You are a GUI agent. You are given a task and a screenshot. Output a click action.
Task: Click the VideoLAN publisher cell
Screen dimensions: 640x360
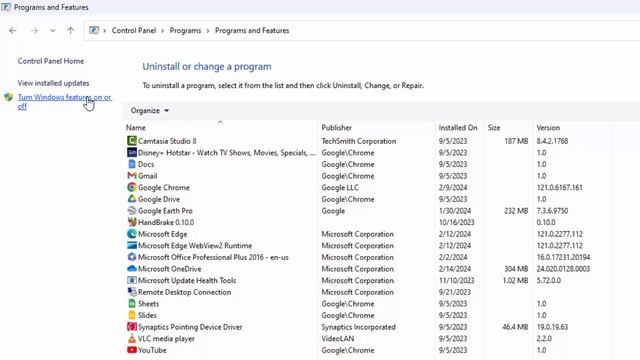pyautogui.click(x=338, y=339)
